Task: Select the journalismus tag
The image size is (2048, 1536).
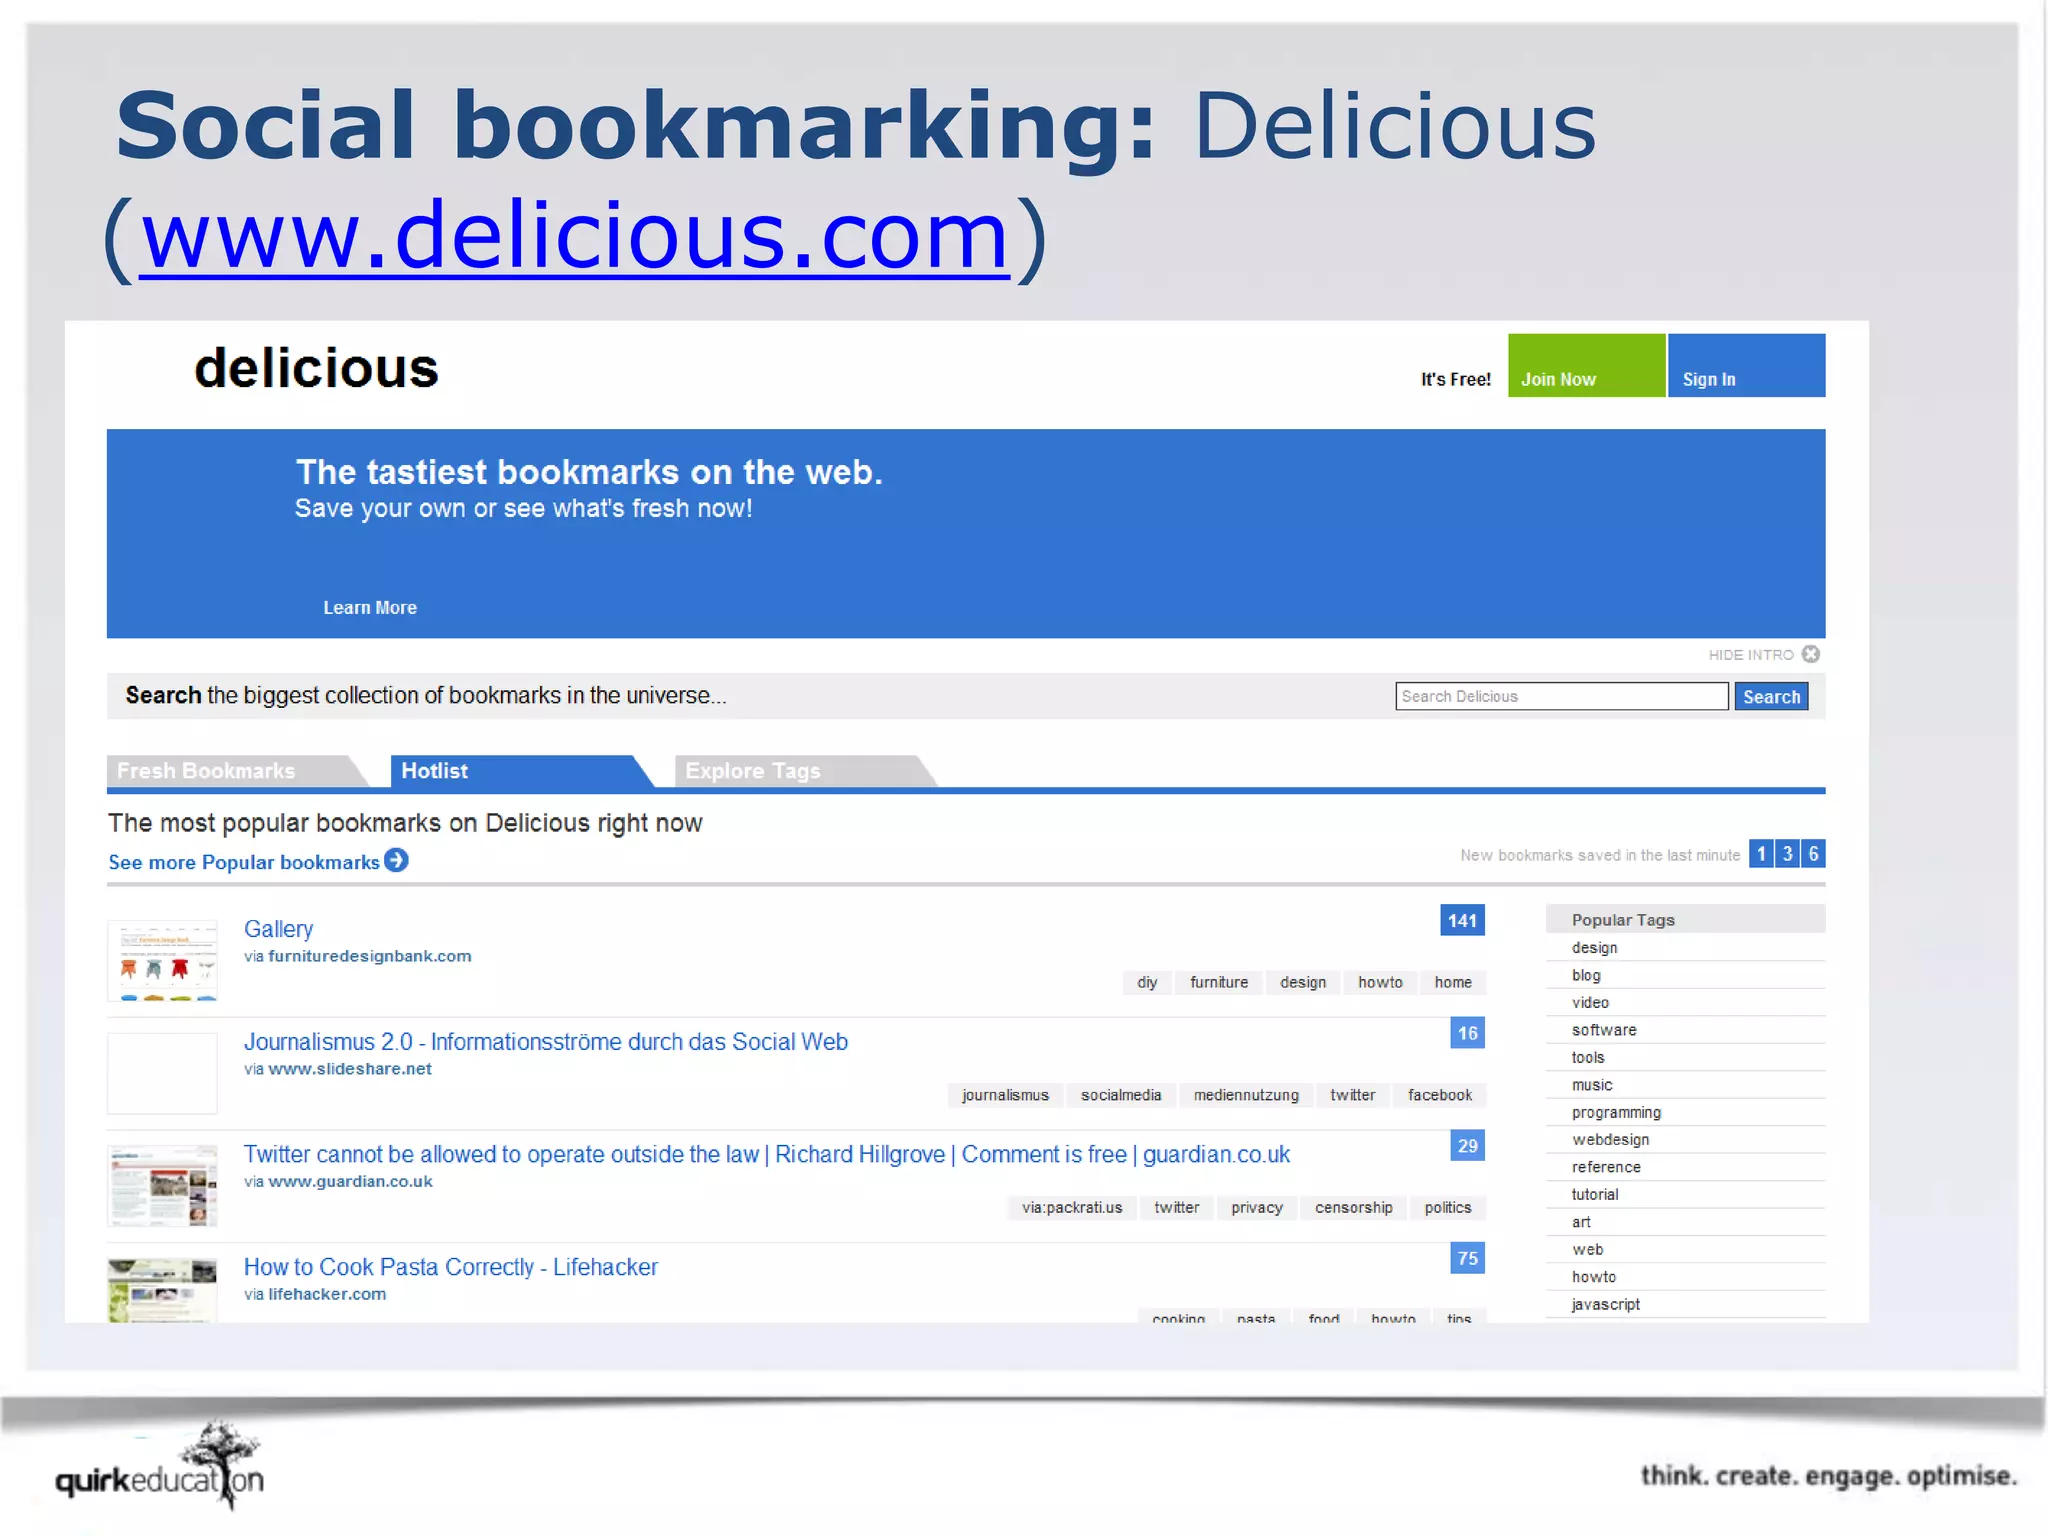Action: coord(1005,1095)
